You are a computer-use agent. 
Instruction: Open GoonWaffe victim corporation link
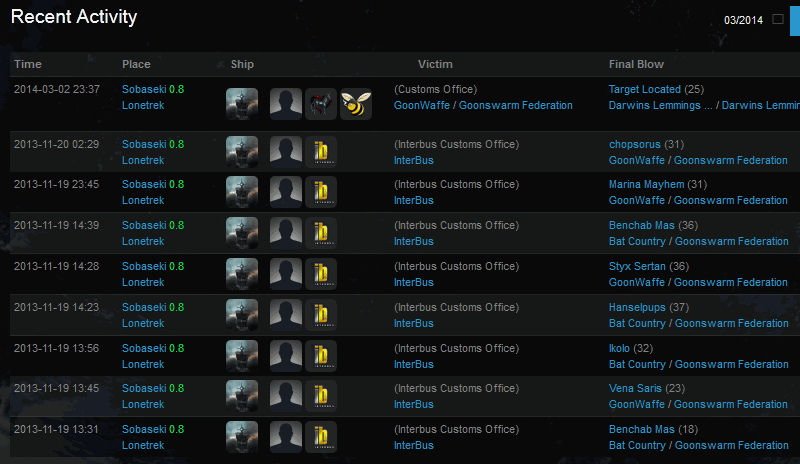(x=421, y=106)
